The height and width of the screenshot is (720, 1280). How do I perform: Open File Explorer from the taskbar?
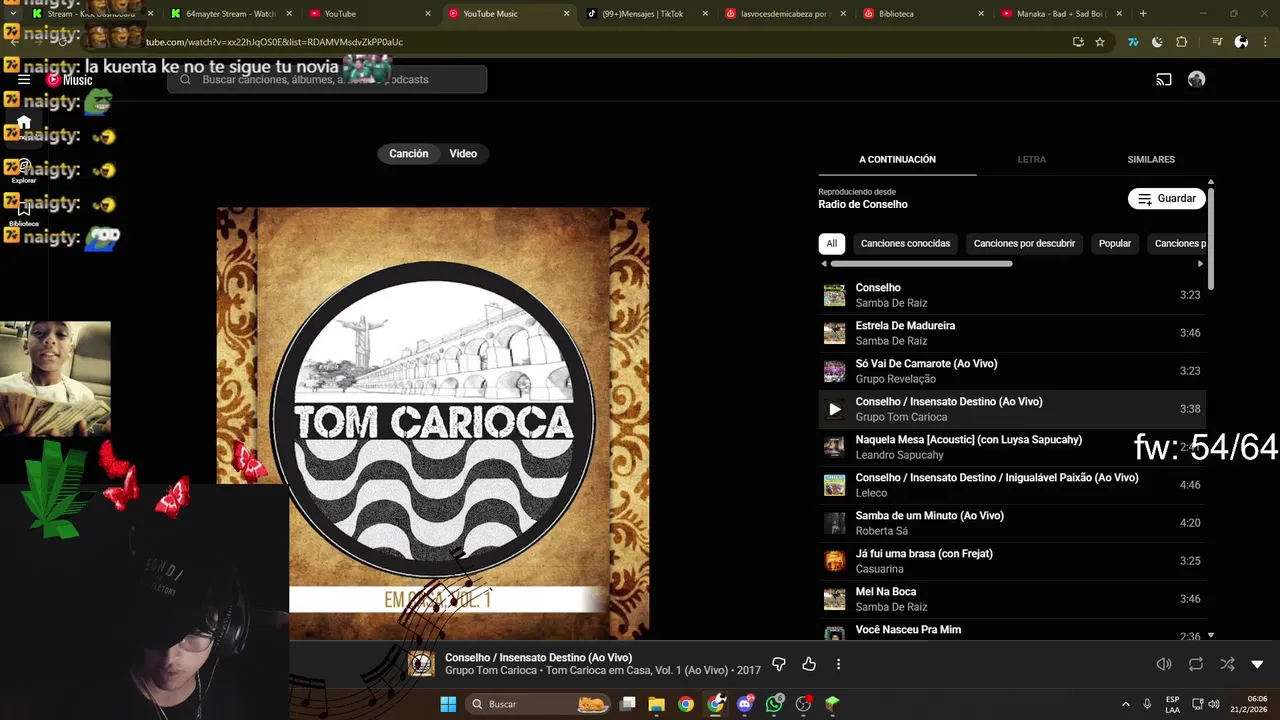[657, 704]
